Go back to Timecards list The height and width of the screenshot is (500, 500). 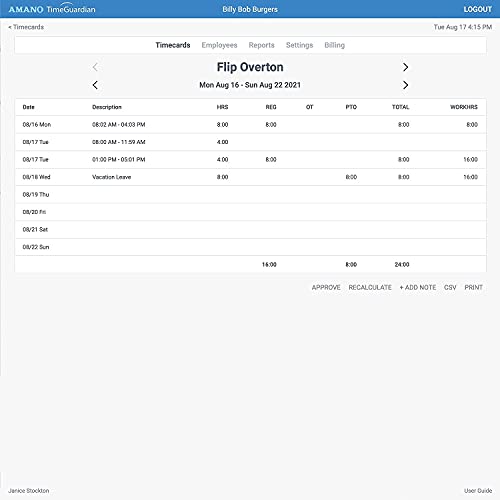coord(26,27)
